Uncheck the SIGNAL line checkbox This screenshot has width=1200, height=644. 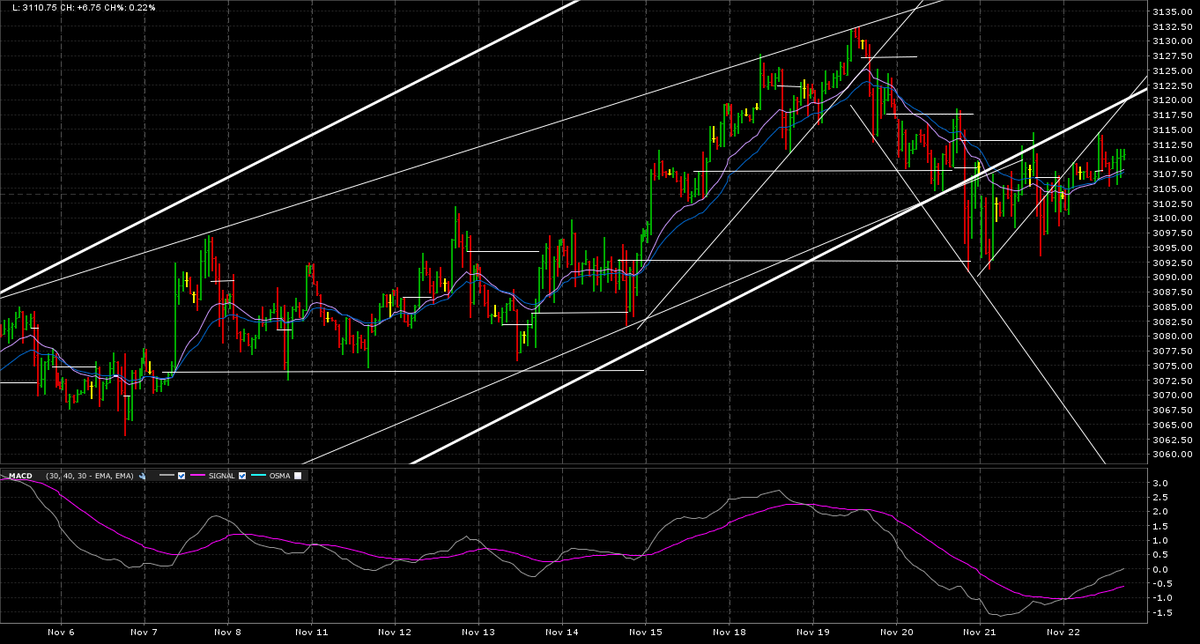[242, 476]
